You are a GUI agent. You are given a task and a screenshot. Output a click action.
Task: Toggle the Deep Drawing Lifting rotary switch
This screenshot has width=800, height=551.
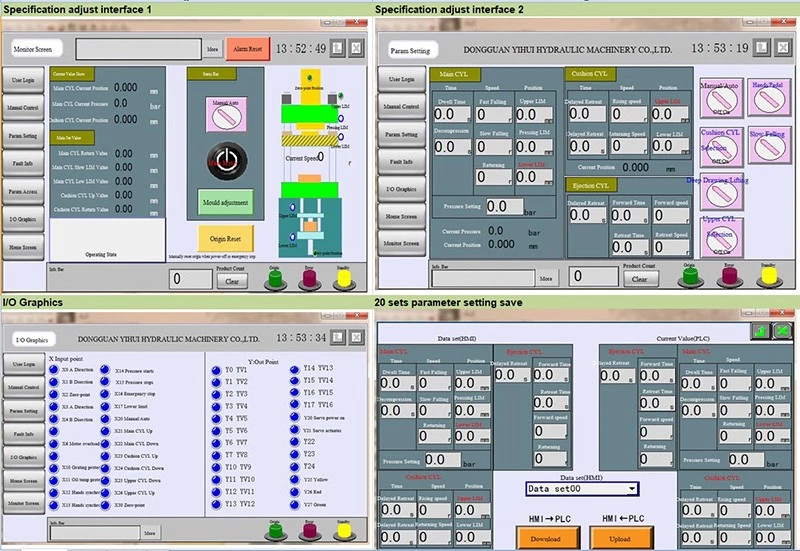click(x=721, y=193)
